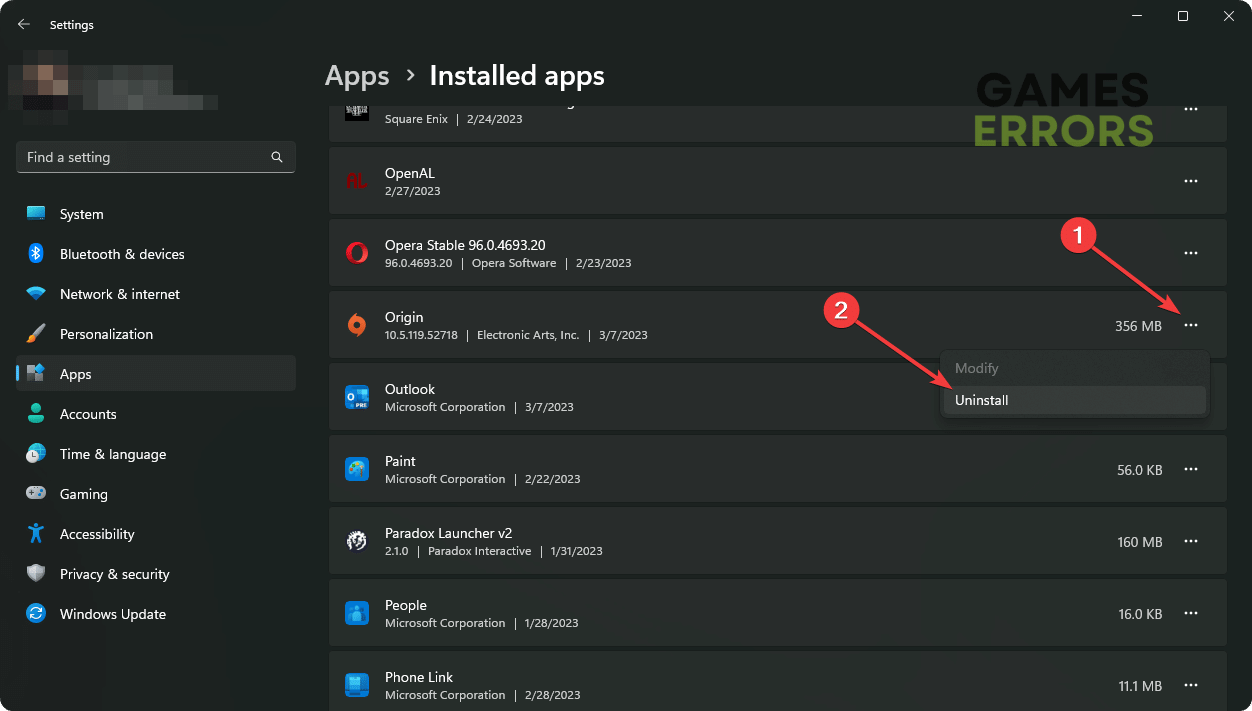Click the search magnifier icon

[277, 157]
